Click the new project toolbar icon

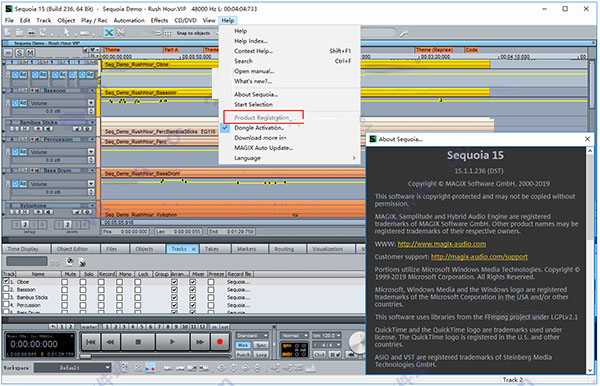point(8,33)
